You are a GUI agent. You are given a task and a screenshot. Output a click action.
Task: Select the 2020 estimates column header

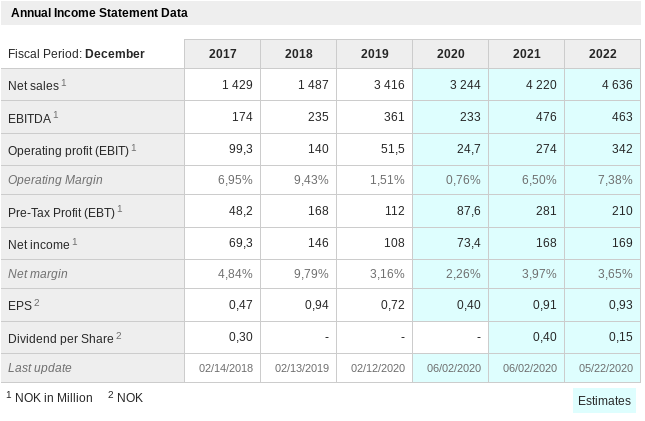point(450,54)
